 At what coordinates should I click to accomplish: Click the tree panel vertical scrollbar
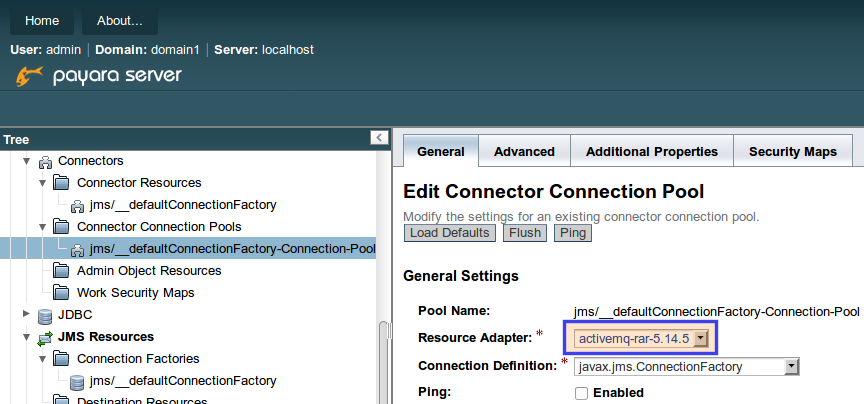382,360
